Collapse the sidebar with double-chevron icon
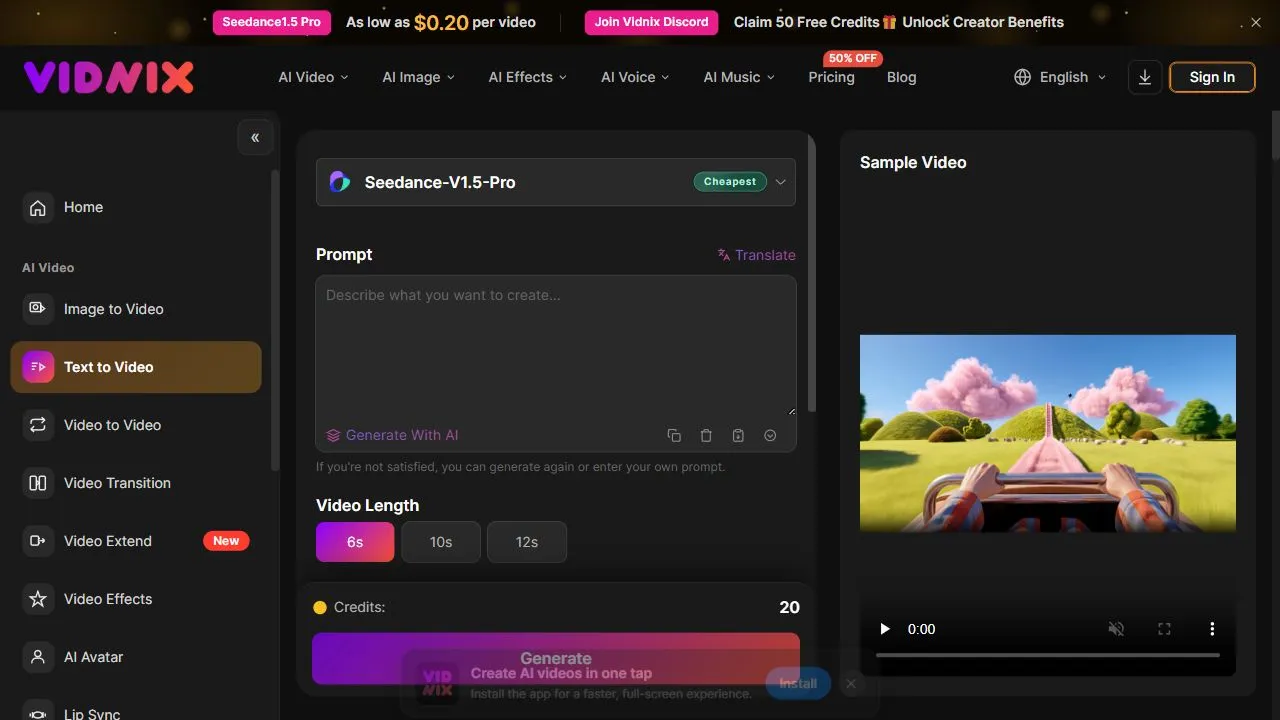This screenshot has width=1280, height=720. pos(255,137)
